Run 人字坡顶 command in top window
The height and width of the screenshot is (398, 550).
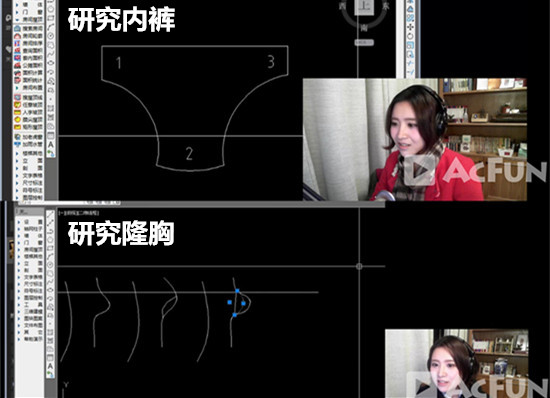coord(28,112)
